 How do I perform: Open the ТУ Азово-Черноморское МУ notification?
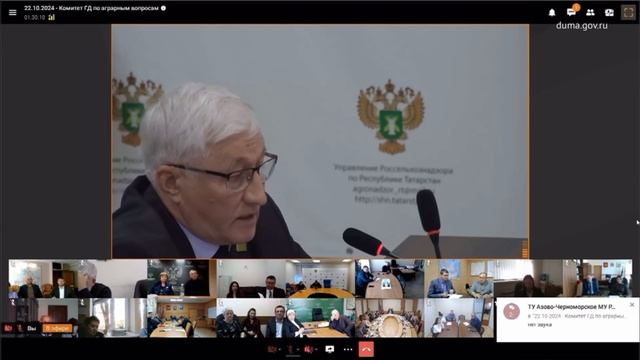pyautogui.click(x=568, y=320)
